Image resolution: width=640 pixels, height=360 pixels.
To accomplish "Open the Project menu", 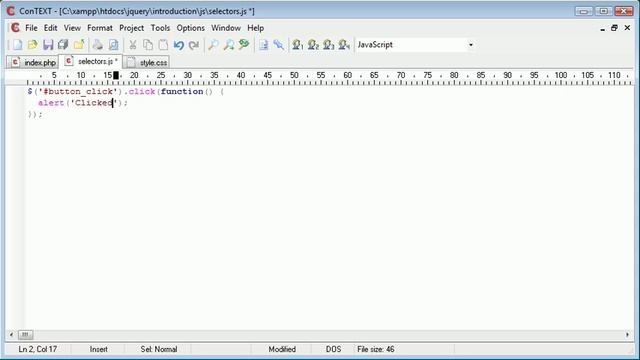I will [131, 28].
